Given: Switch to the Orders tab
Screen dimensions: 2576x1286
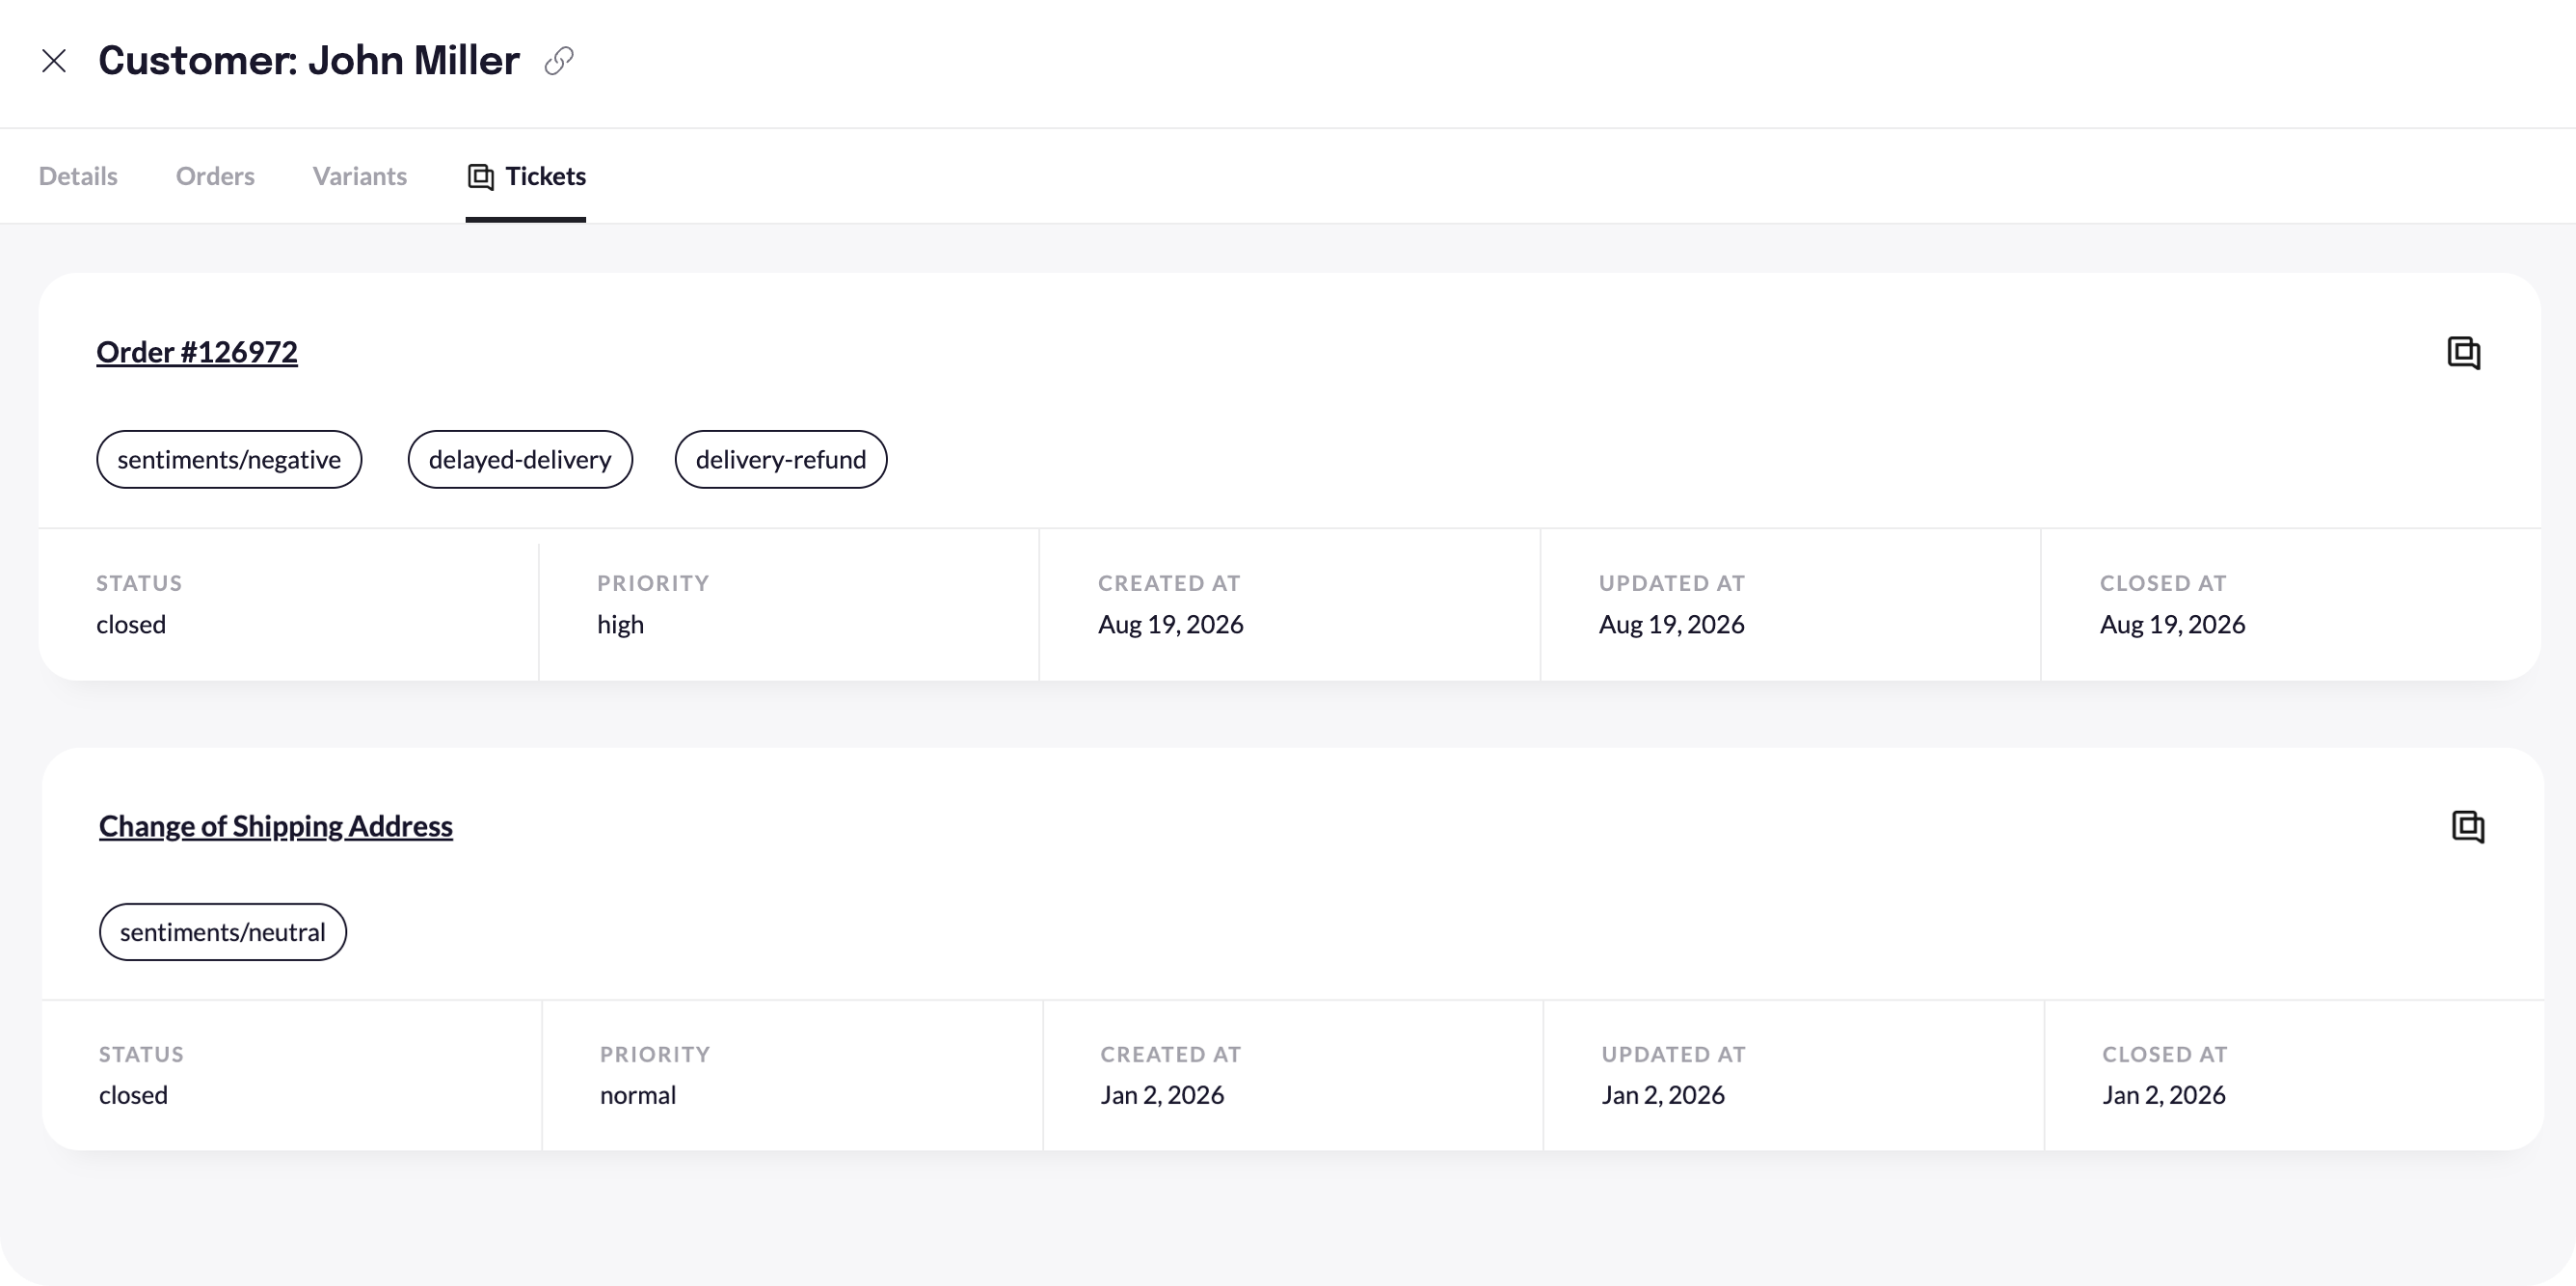Looking at the screenshot, I should tap(215, 176).
